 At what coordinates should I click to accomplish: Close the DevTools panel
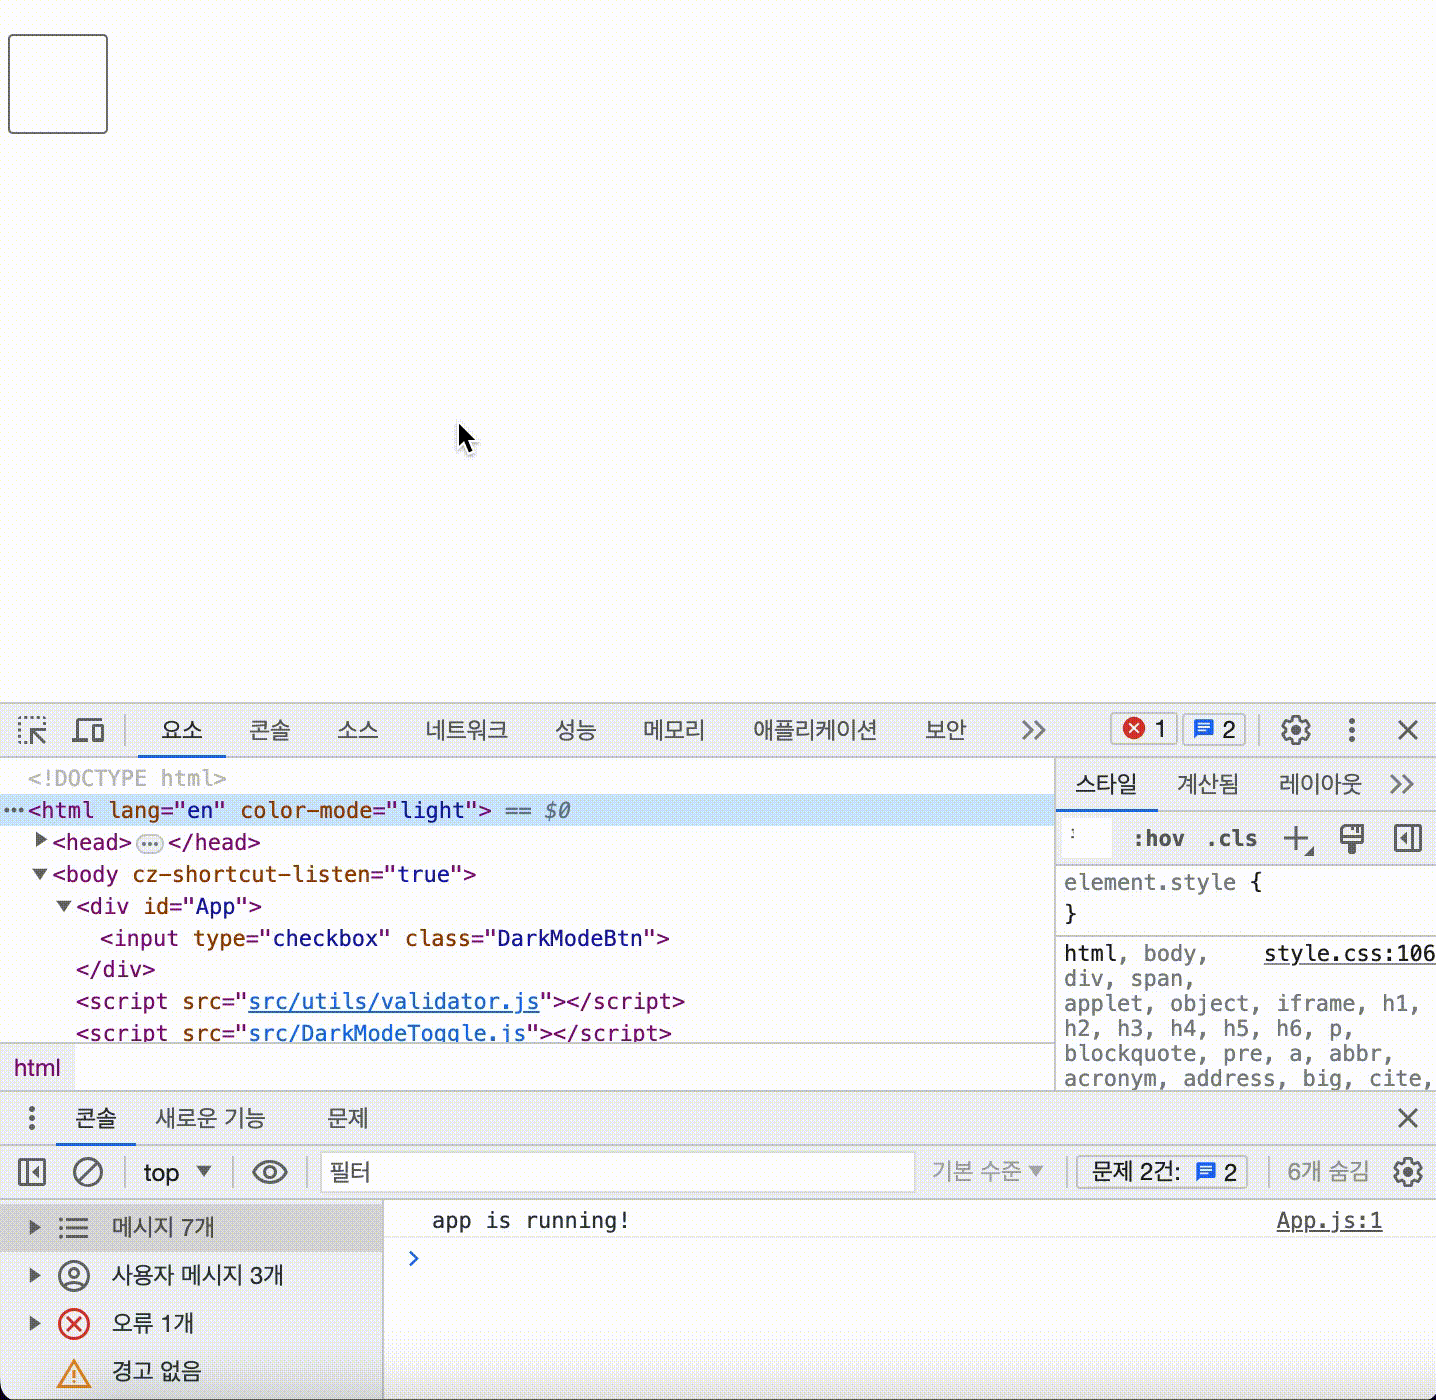click(x=1408, y=730)
